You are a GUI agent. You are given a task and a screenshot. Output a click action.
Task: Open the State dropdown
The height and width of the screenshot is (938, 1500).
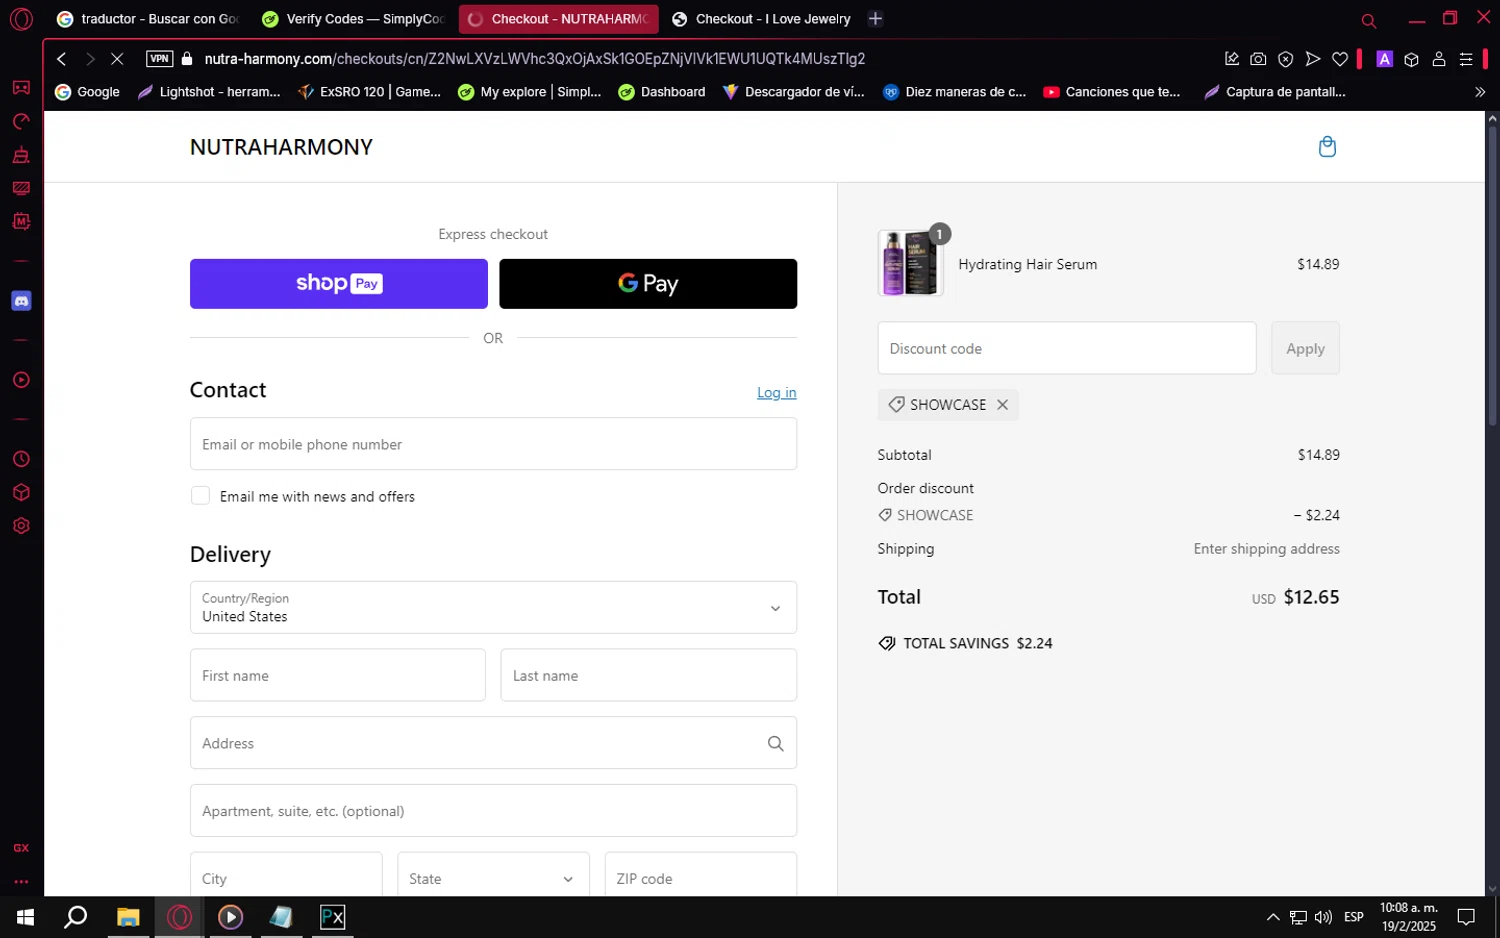(493, 878)
